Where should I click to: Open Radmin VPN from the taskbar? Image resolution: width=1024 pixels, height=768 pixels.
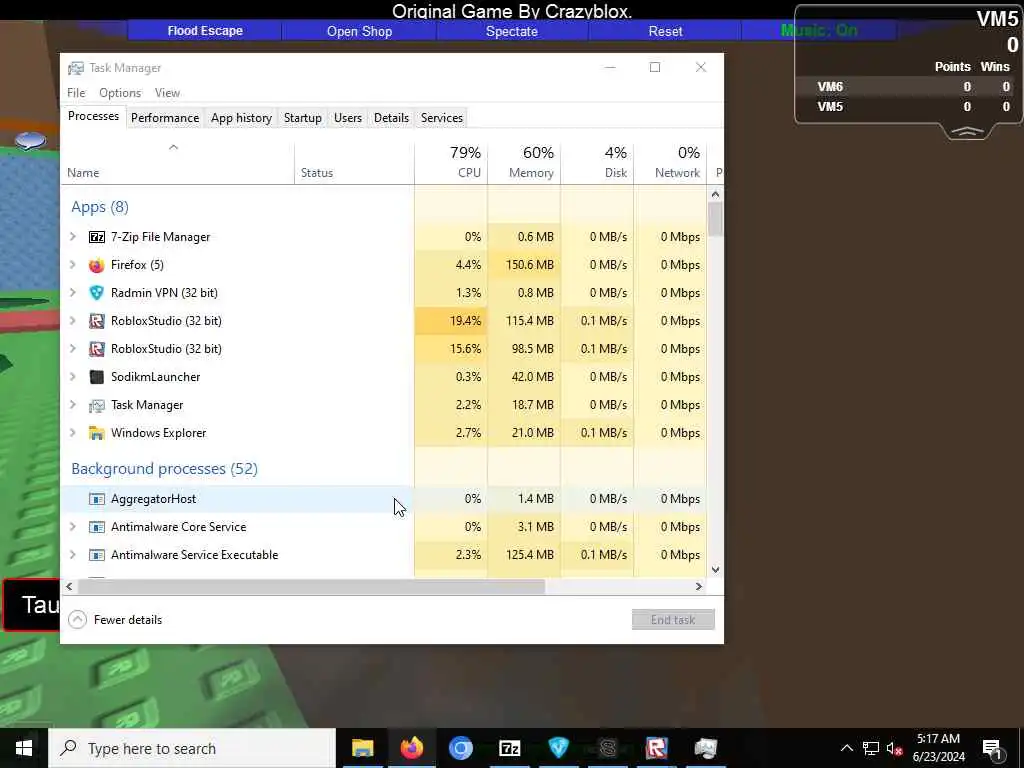coord(558,748)
